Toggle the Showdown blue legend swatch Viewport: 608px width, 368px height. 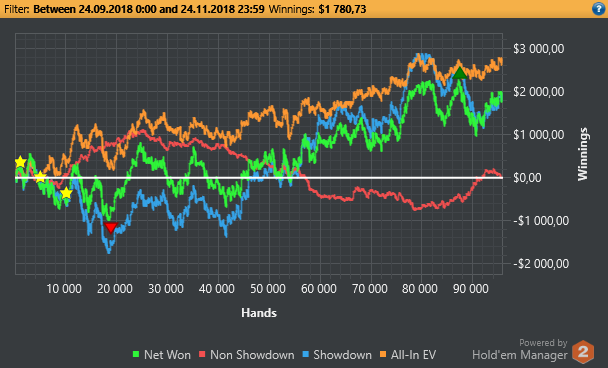click(306, 354)
